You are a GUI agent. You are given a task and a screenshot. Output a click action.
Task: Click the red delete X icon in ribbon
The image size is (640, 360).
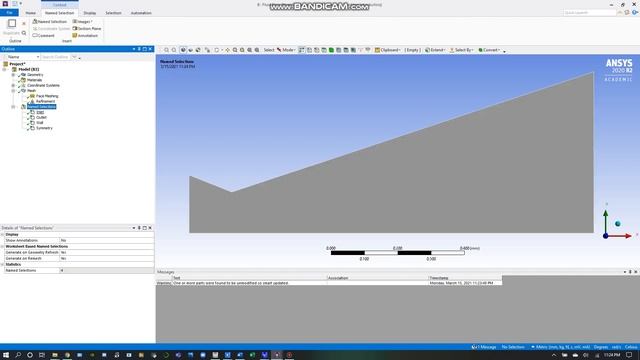pos(24,24)
